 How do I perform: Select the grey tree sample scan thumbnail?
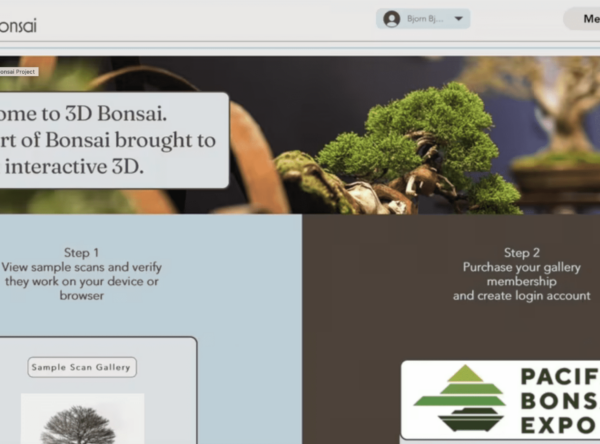tap(82, 418)
